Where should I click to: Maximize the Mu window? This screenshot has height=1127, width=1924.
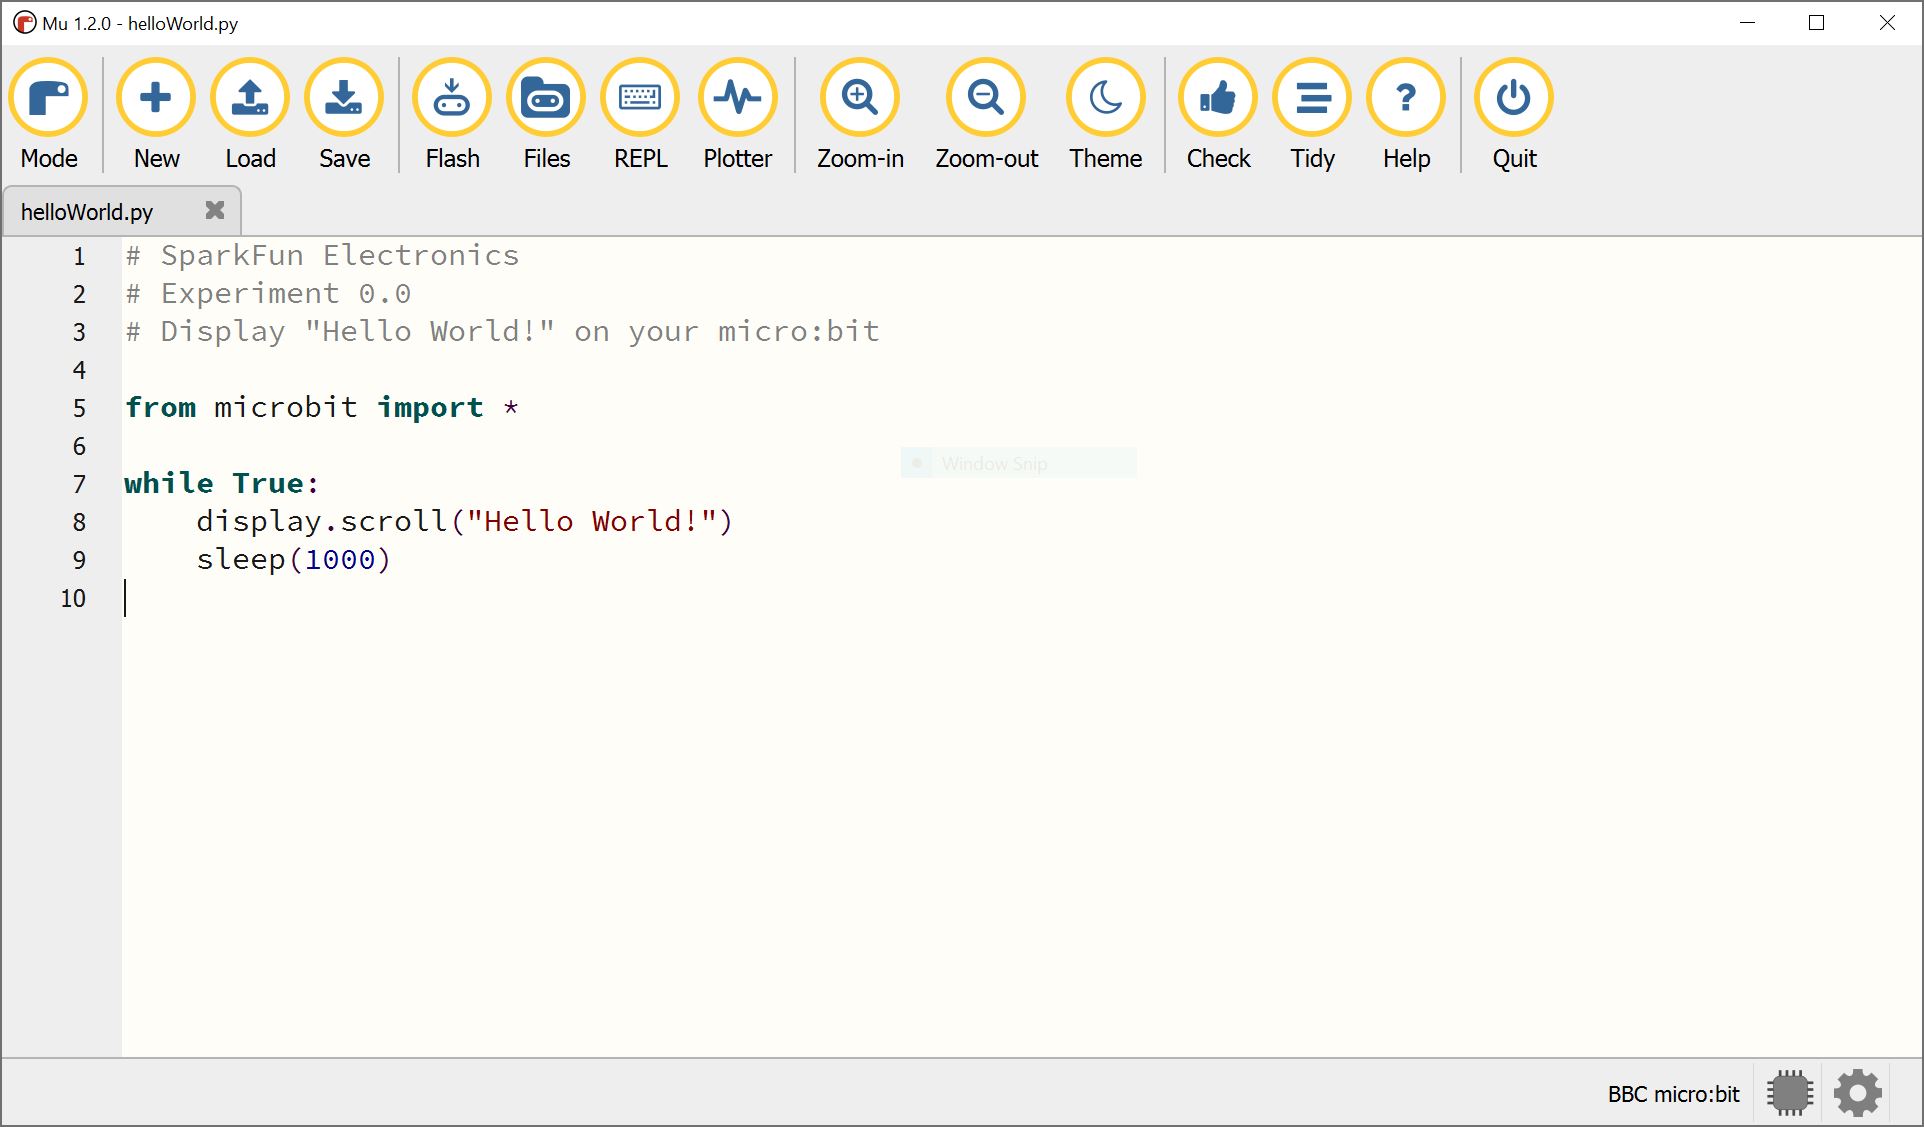click(x=1817, y=23)
